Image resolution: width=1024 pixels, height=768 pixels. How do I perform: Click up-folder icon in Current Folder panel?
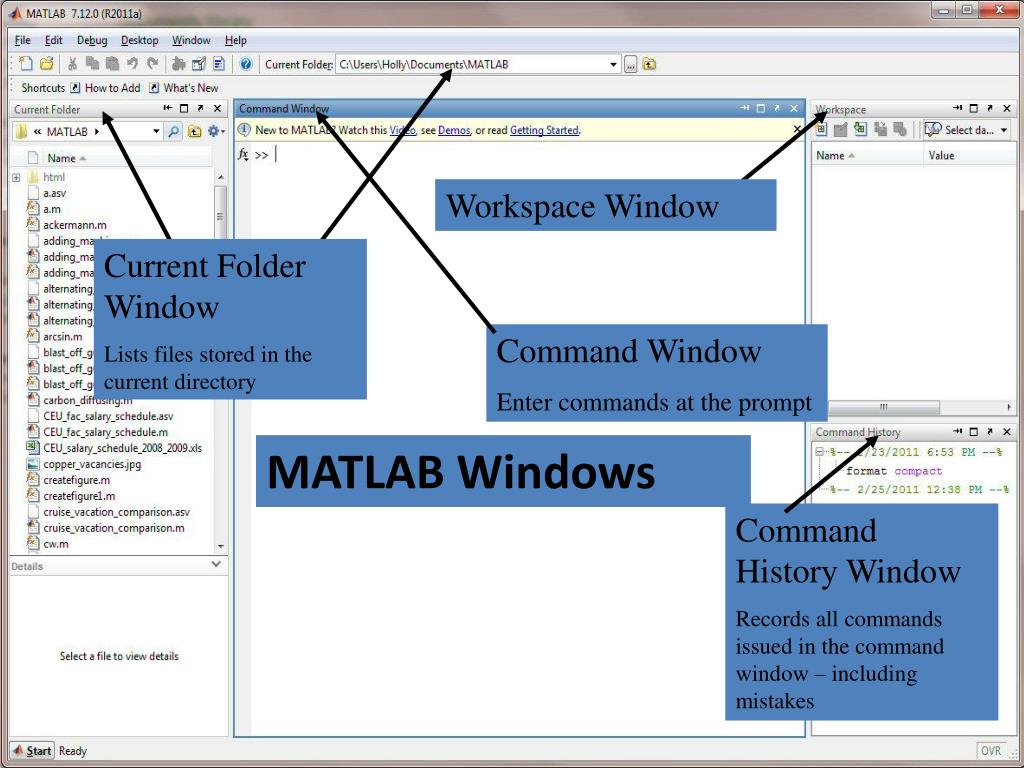[x=195, y=131]
